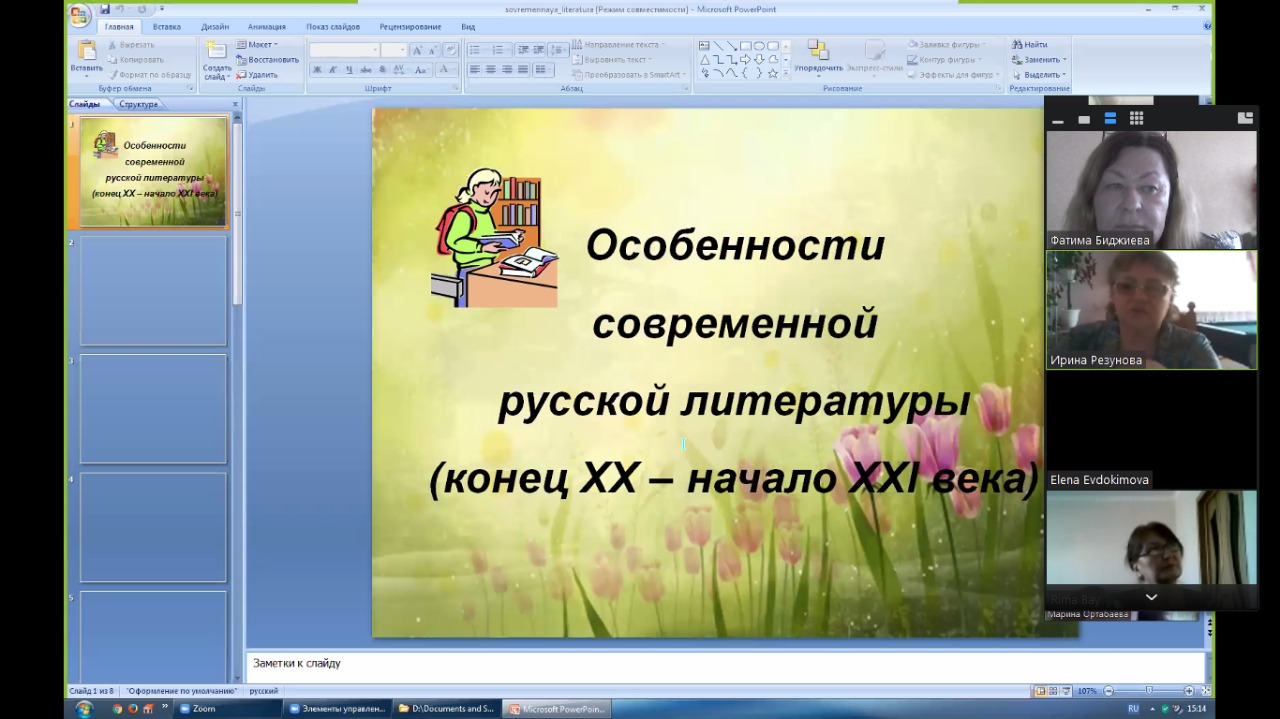Open Направление текста dropdown
The image size is (1280, 719).
[x=618, y=45]
